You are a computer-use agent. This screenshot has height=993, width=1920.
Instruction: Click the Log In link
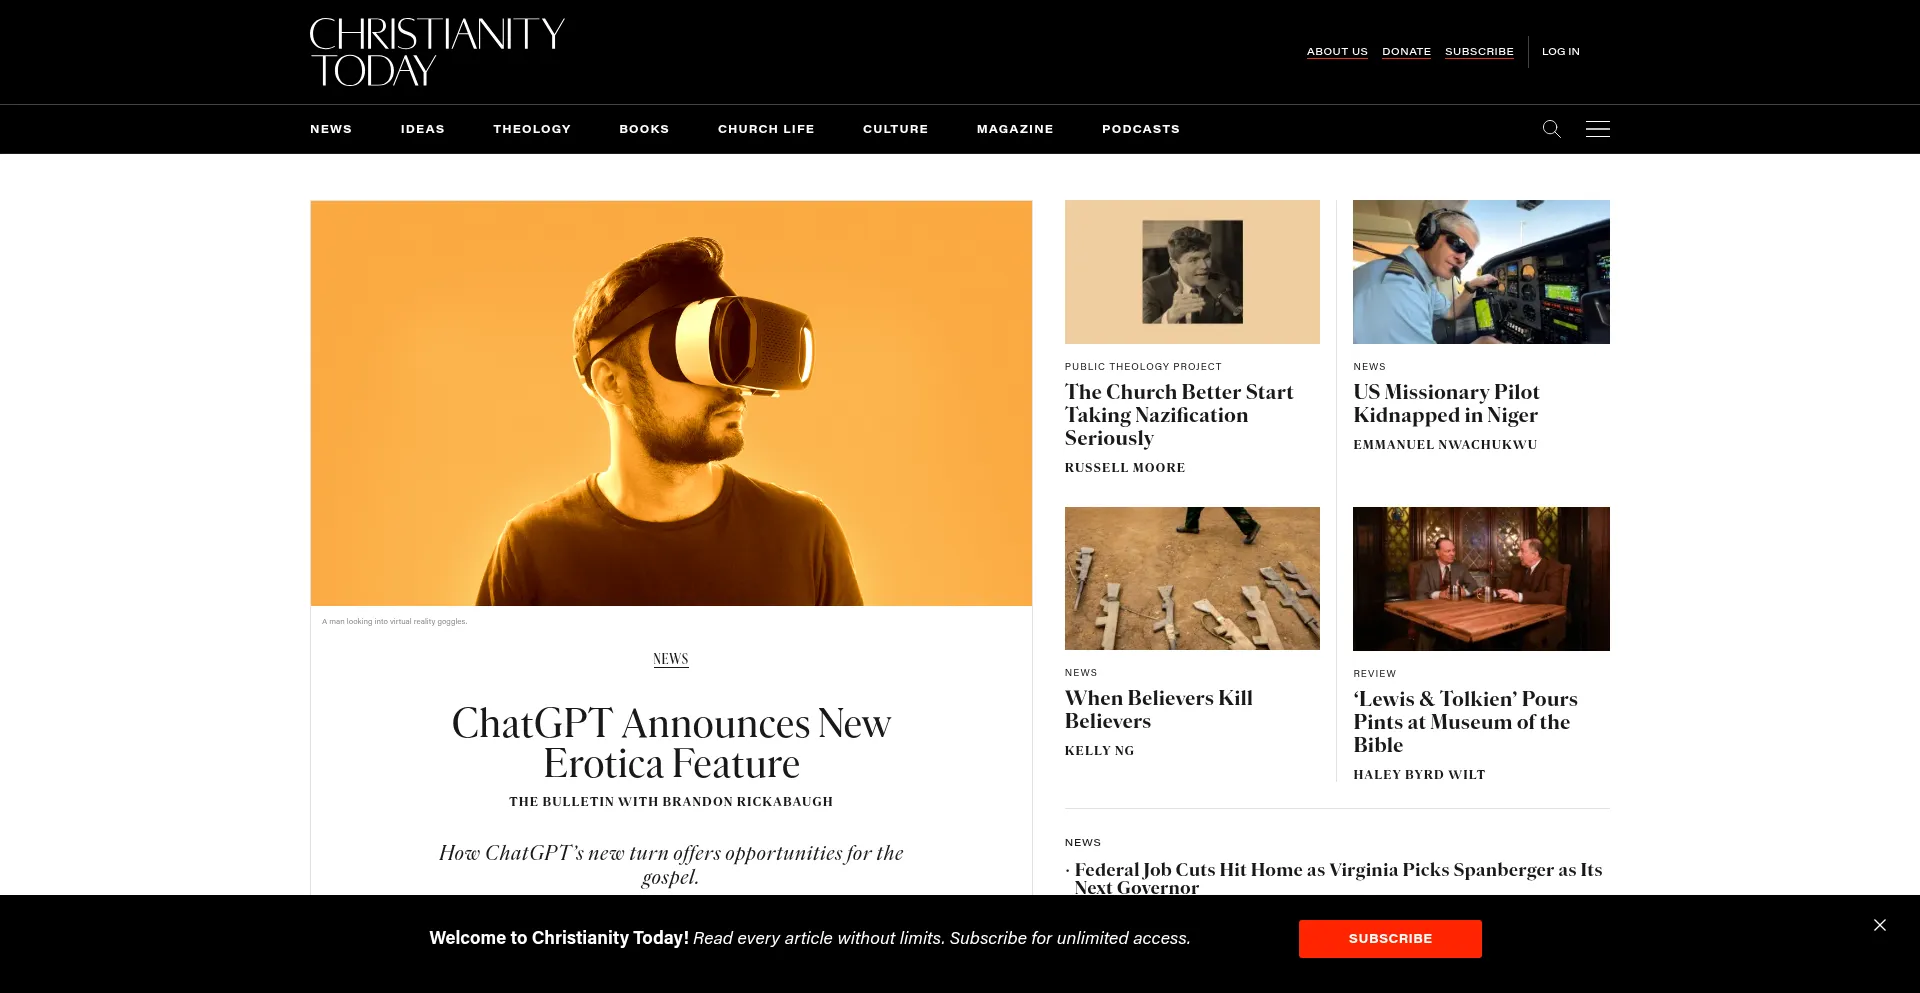[1560, 51]
